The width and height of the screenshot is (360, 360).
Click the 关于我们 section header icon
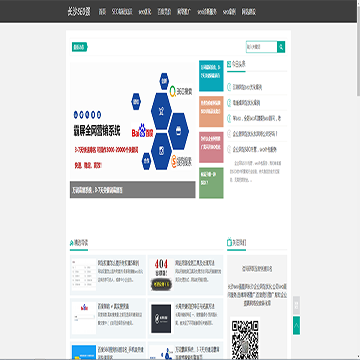(229, 242)
